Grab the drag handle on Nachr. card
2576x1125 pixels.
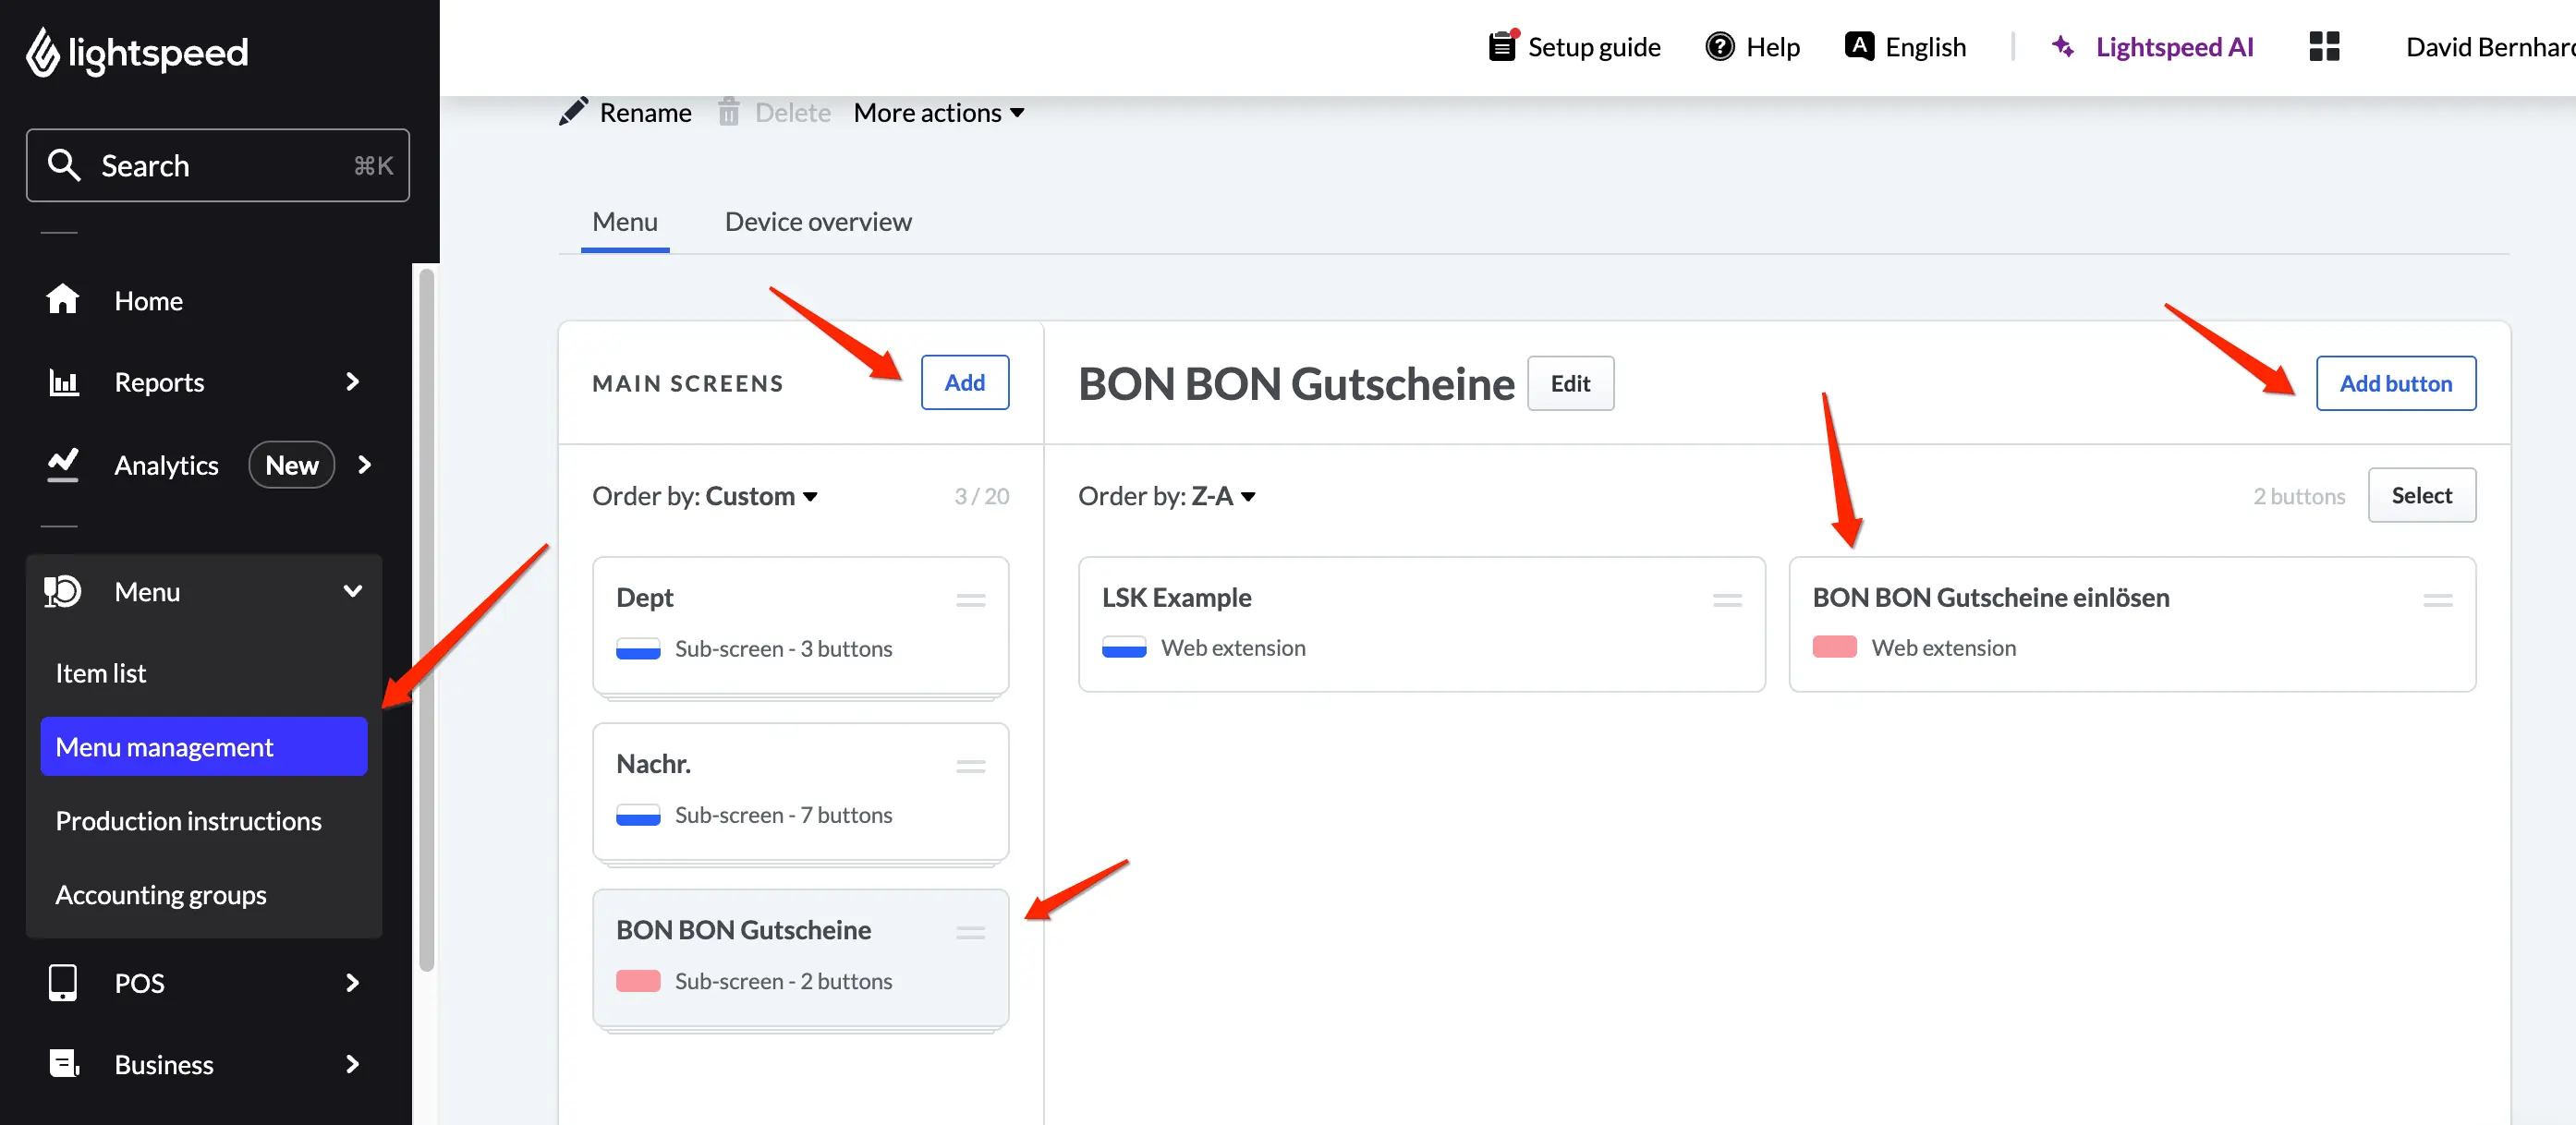tap(970, 766)
